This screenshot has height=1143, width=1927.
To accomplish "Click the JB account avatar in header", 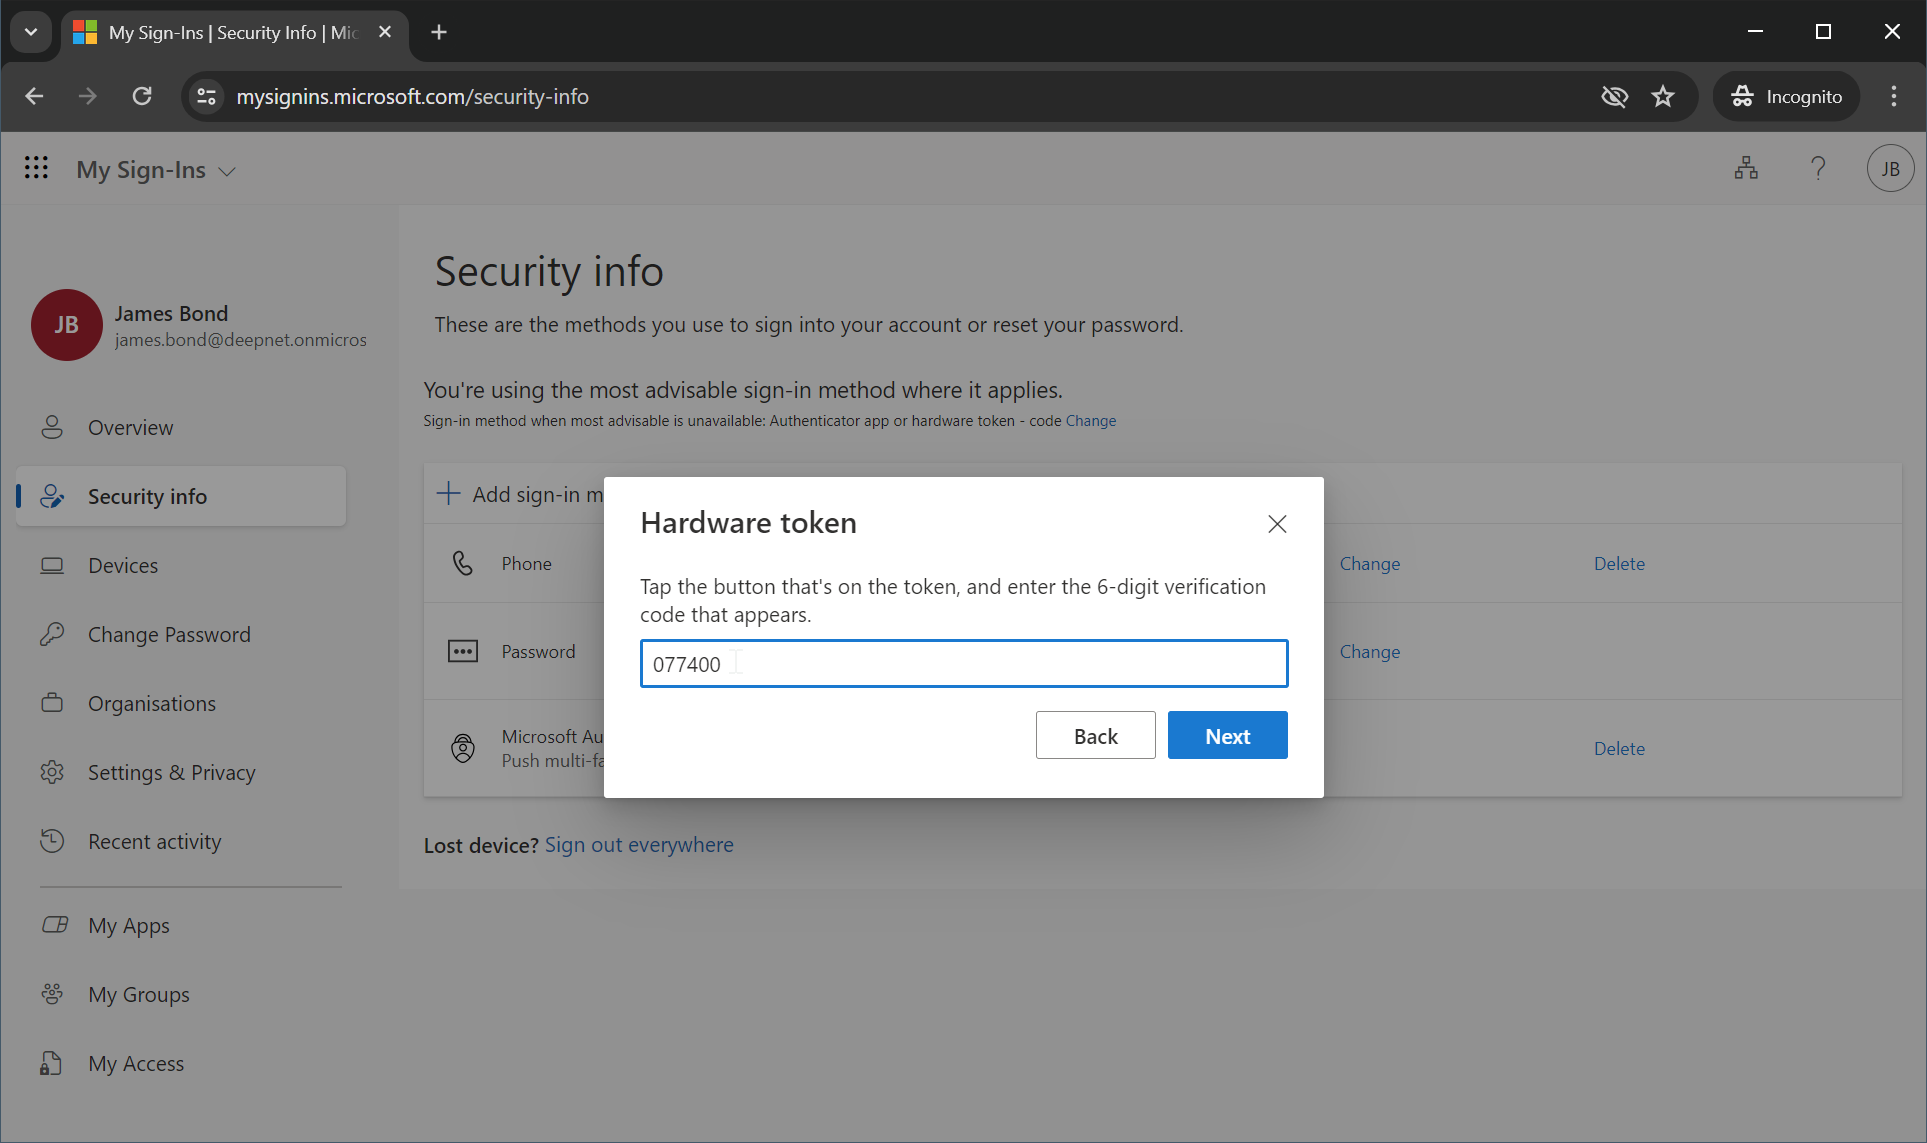I will point(1889,168).
